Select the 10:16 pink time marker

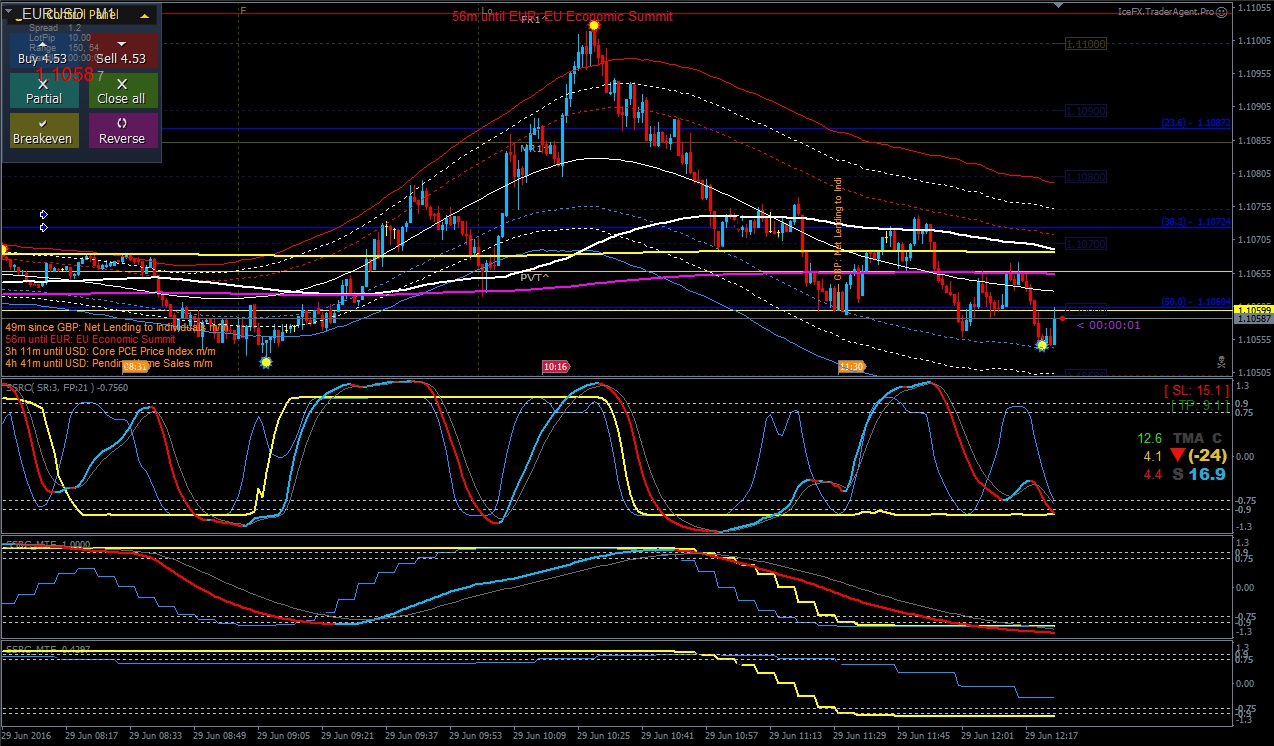click(x=556, y=367)
